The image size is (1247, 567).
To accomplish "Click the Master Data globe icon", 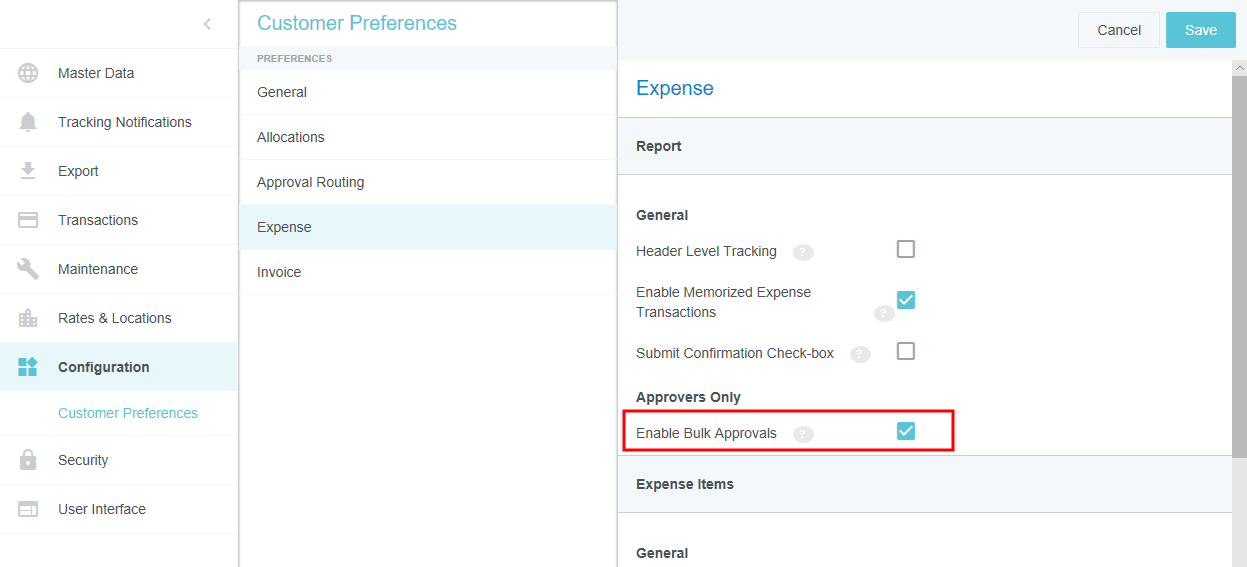I will click(28, 73).
